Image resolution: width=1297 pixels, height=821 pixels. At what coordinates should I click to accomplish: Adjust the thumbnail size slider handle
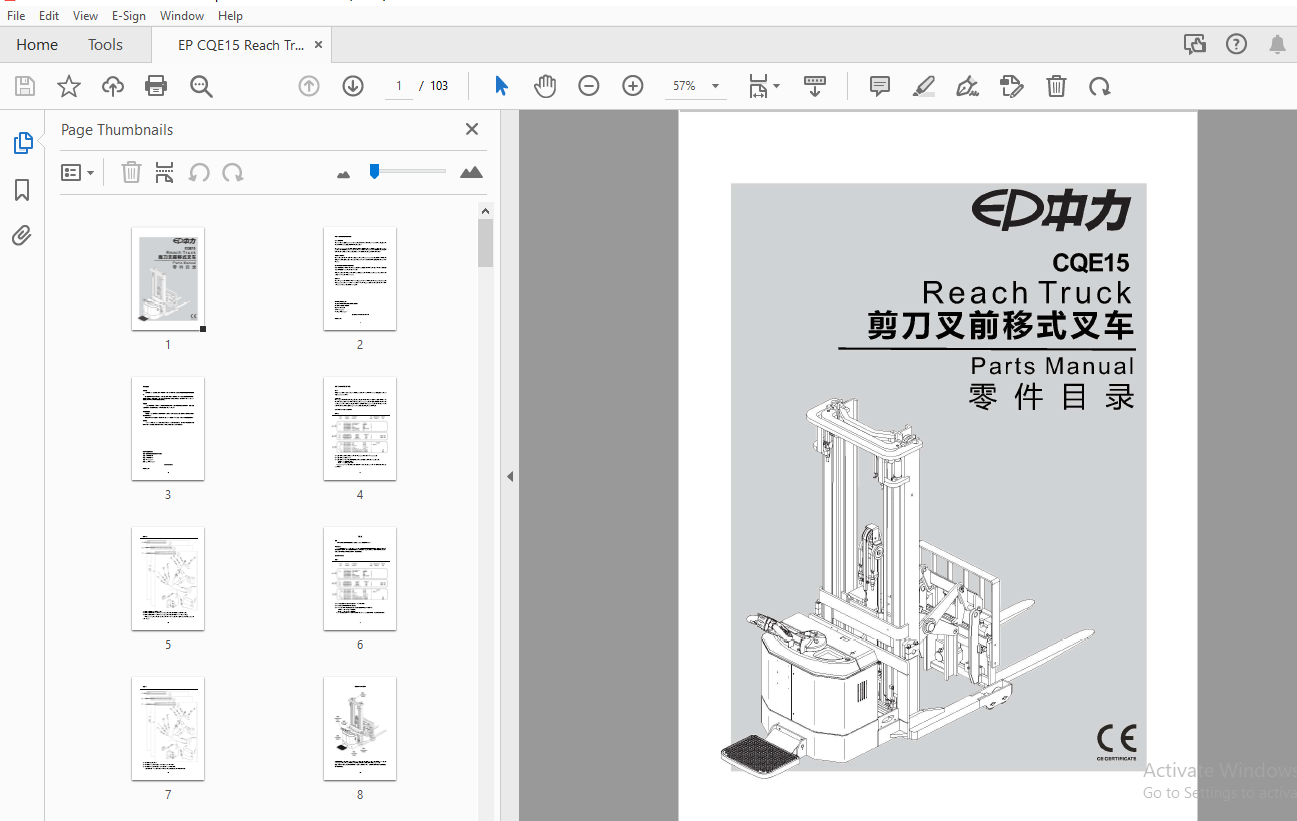pos(374,171)
